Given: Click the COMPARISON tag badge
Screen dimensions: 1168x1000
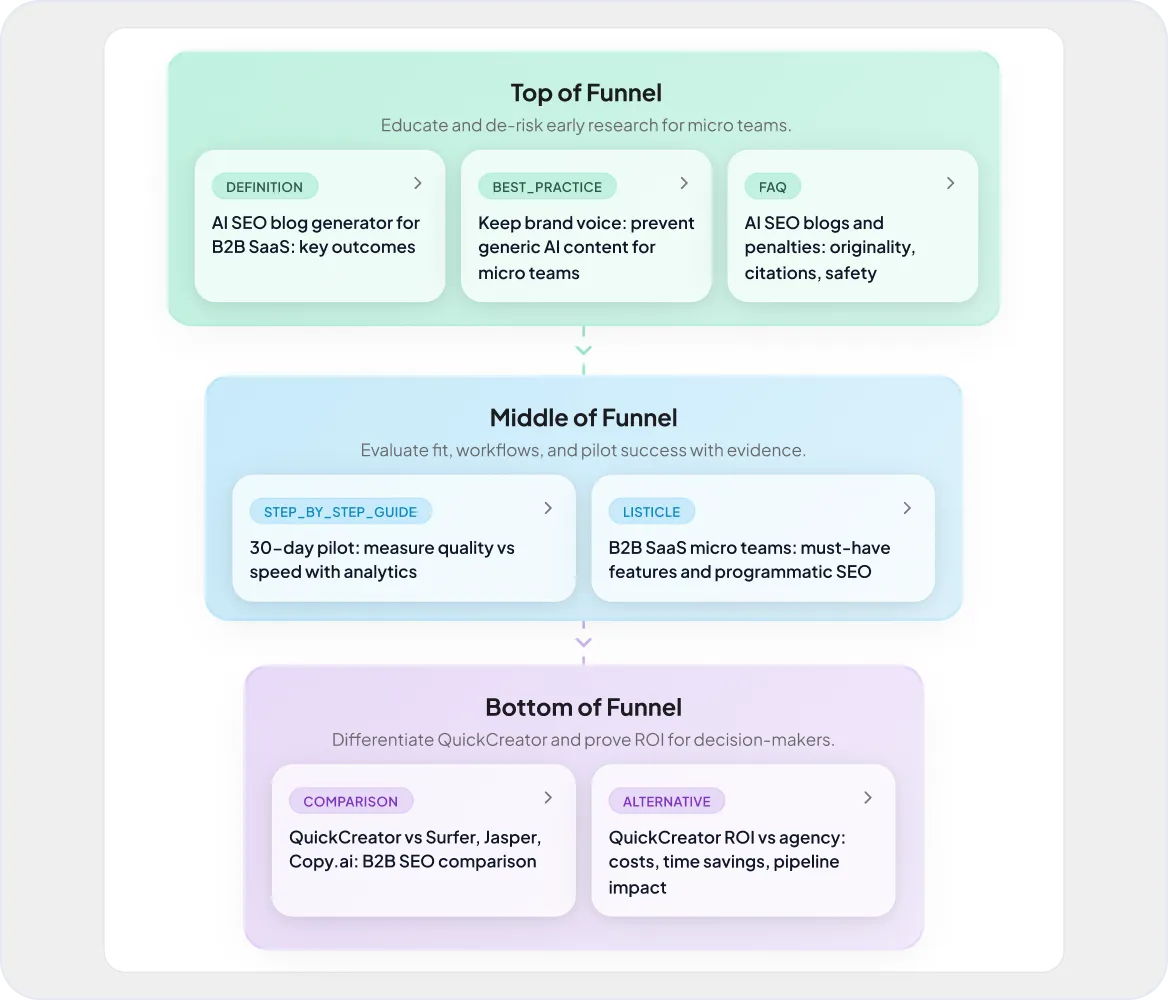Looking at the screenshot, I should [x=350, y=801].
